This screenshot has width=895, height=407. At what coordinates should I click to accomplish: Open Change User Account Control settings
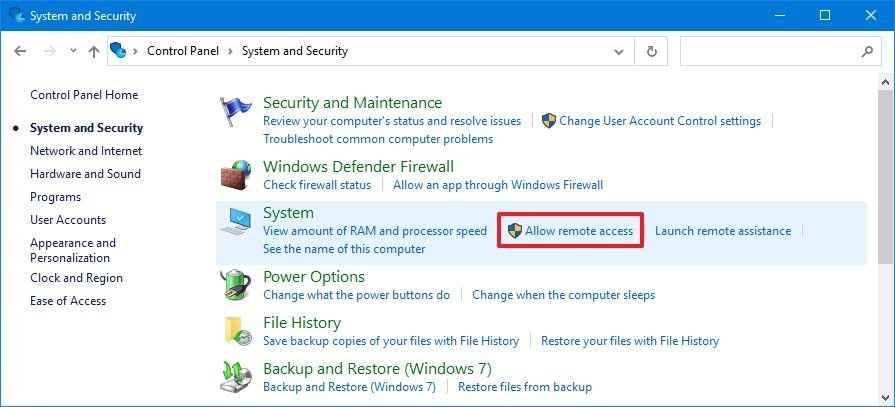pyautogui.click(x=660, y=121)
